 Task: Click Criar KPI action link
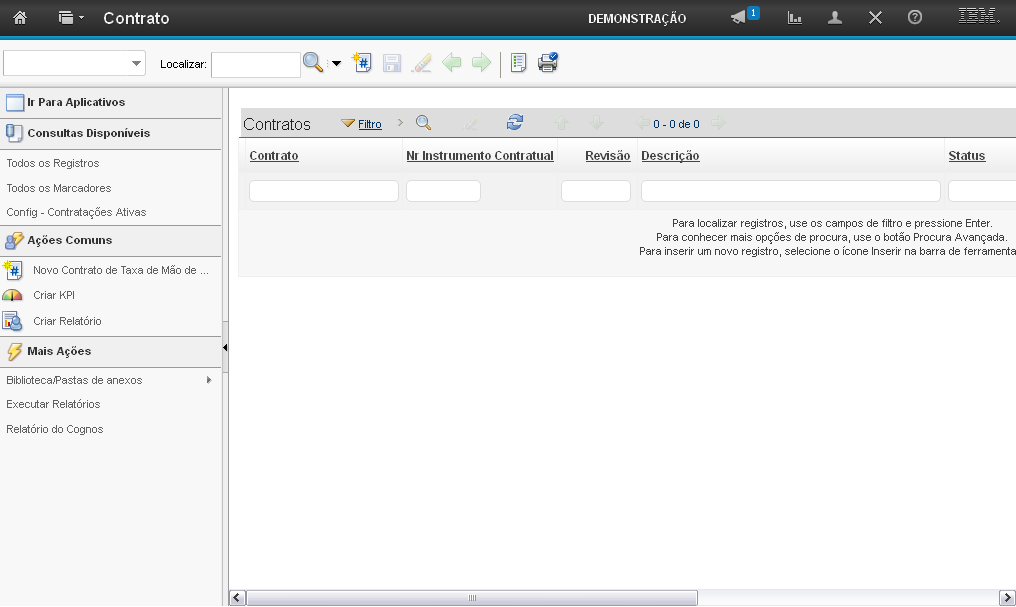pyautogui.click(x=54, y=295)
